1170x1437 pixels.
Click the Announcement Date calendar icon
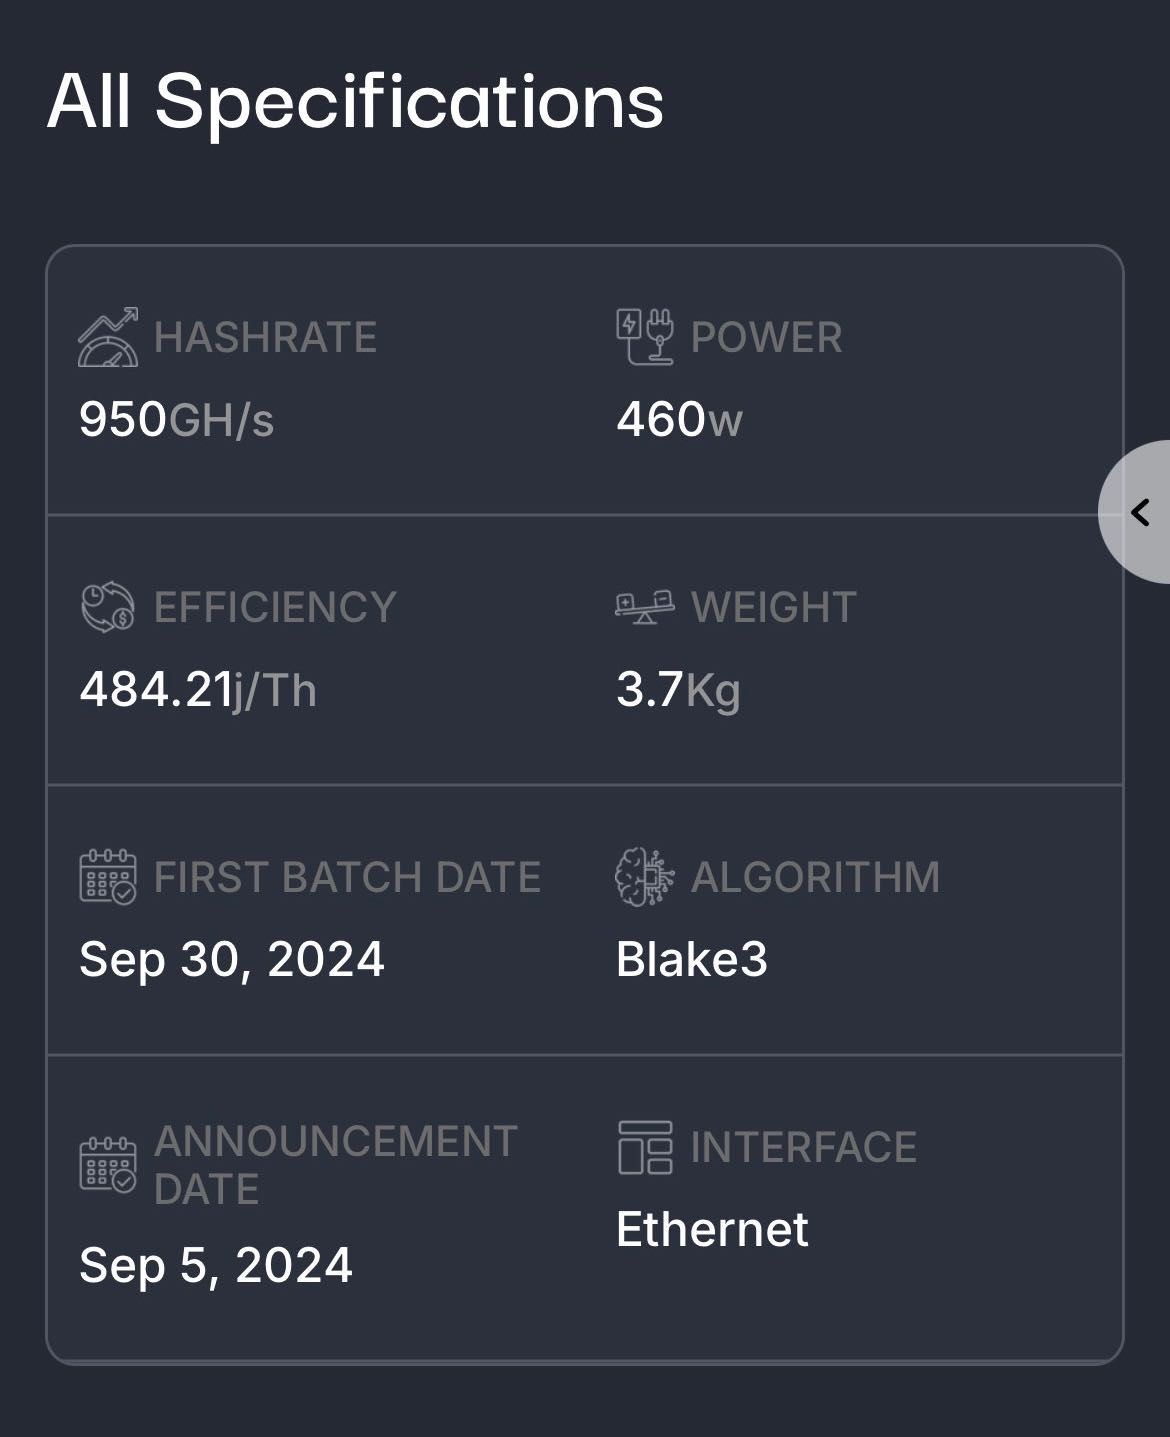(x=108, y=1165)
